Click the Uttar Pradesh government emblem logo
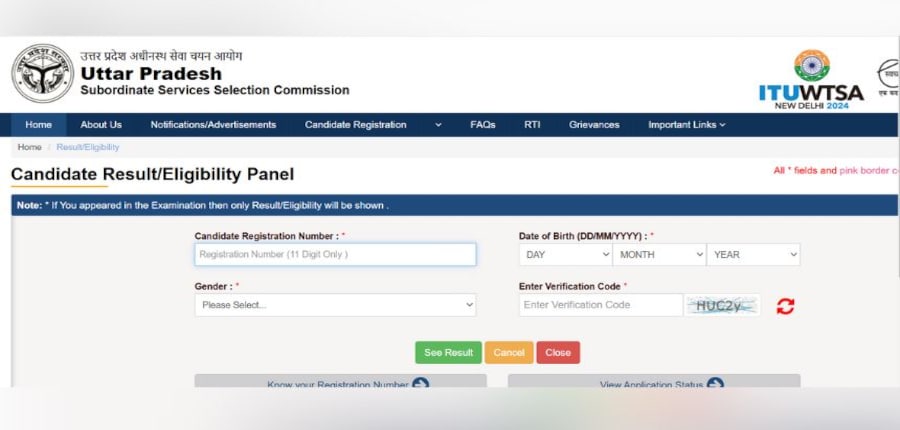Viewport: 900px width, 430px height. [41, 74]
